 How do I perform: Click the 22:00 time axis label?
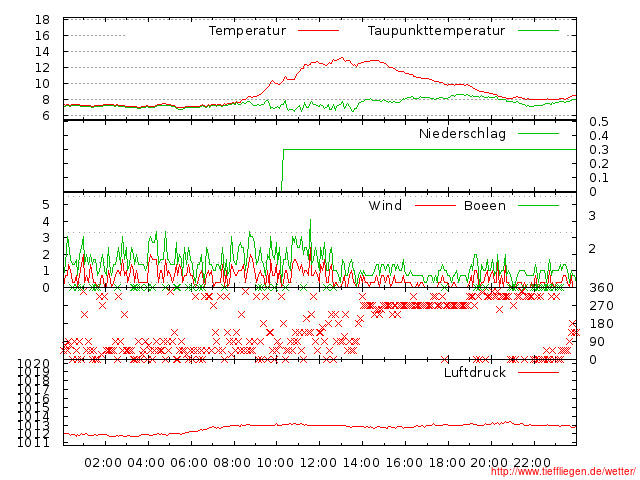tap(532, 463)
